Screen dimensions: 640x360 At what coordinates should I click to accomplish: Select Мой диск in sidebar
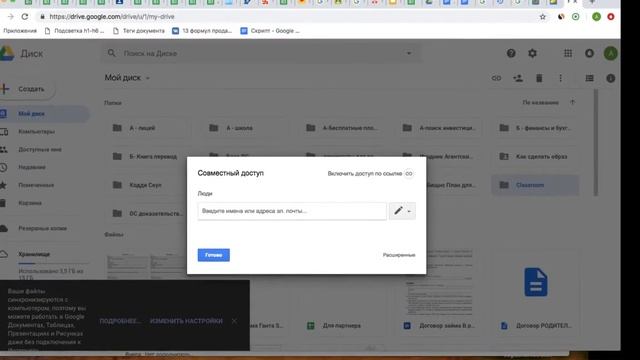(x=44, y=113)
